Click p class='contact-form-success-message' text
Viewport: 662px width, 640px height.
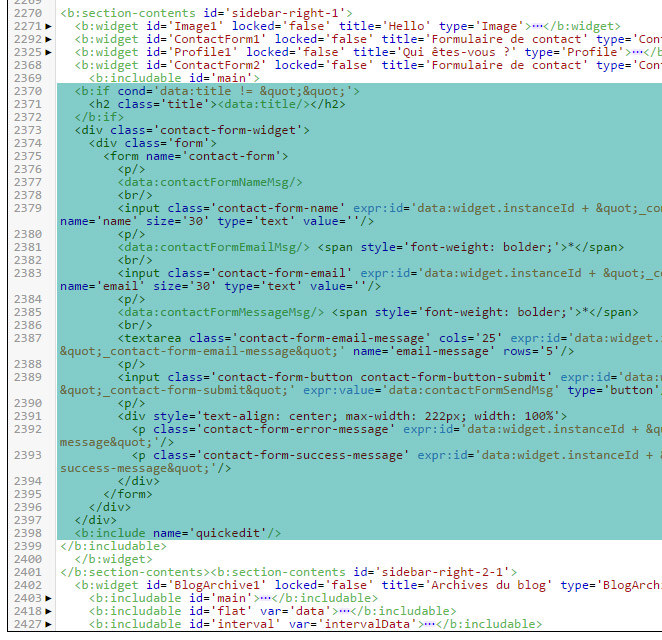tap(271, 456)
